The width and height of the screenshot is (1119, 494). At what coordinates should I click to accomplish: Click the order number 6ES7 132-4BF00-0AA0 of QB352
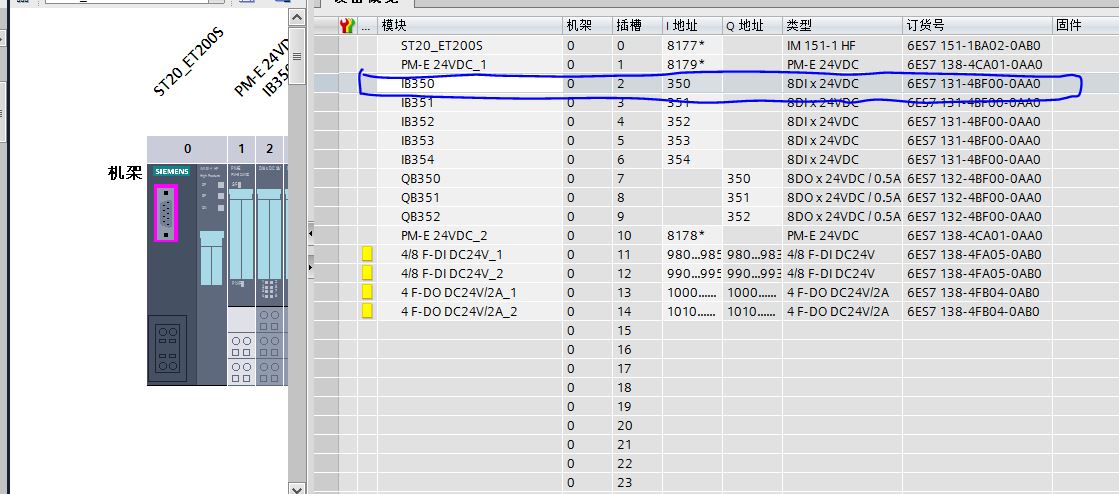977,216
